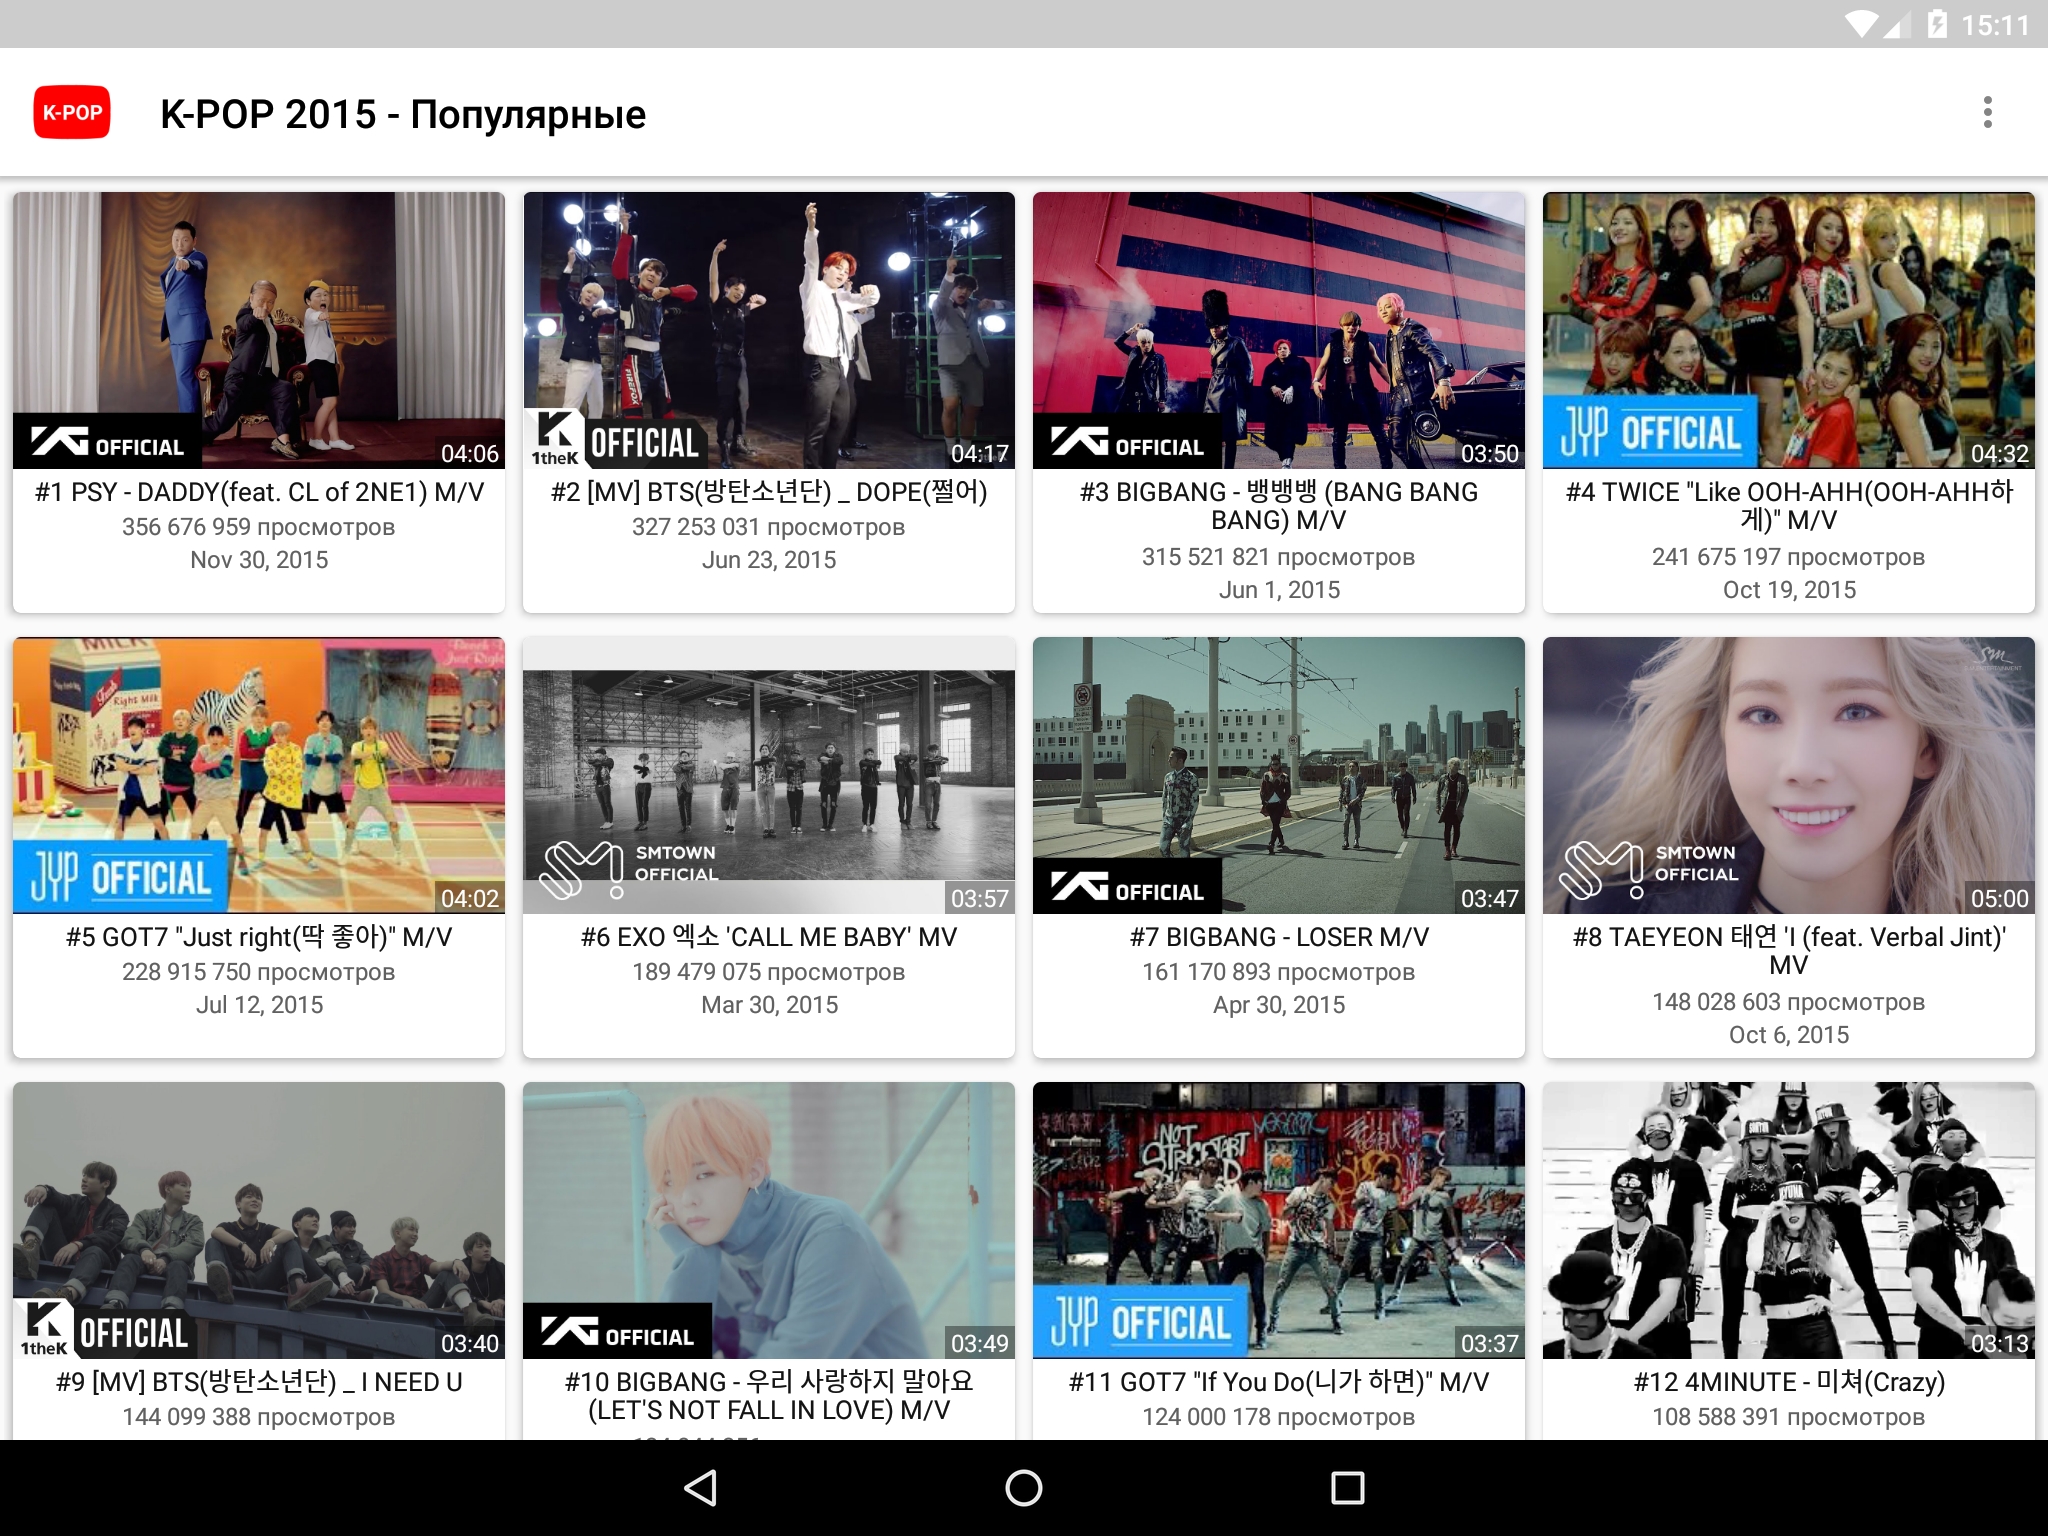The image size is (2048, 1536).
Task: Select title '#7 BIGBANG - LOSER M/V'
Action: (1279, 937)
